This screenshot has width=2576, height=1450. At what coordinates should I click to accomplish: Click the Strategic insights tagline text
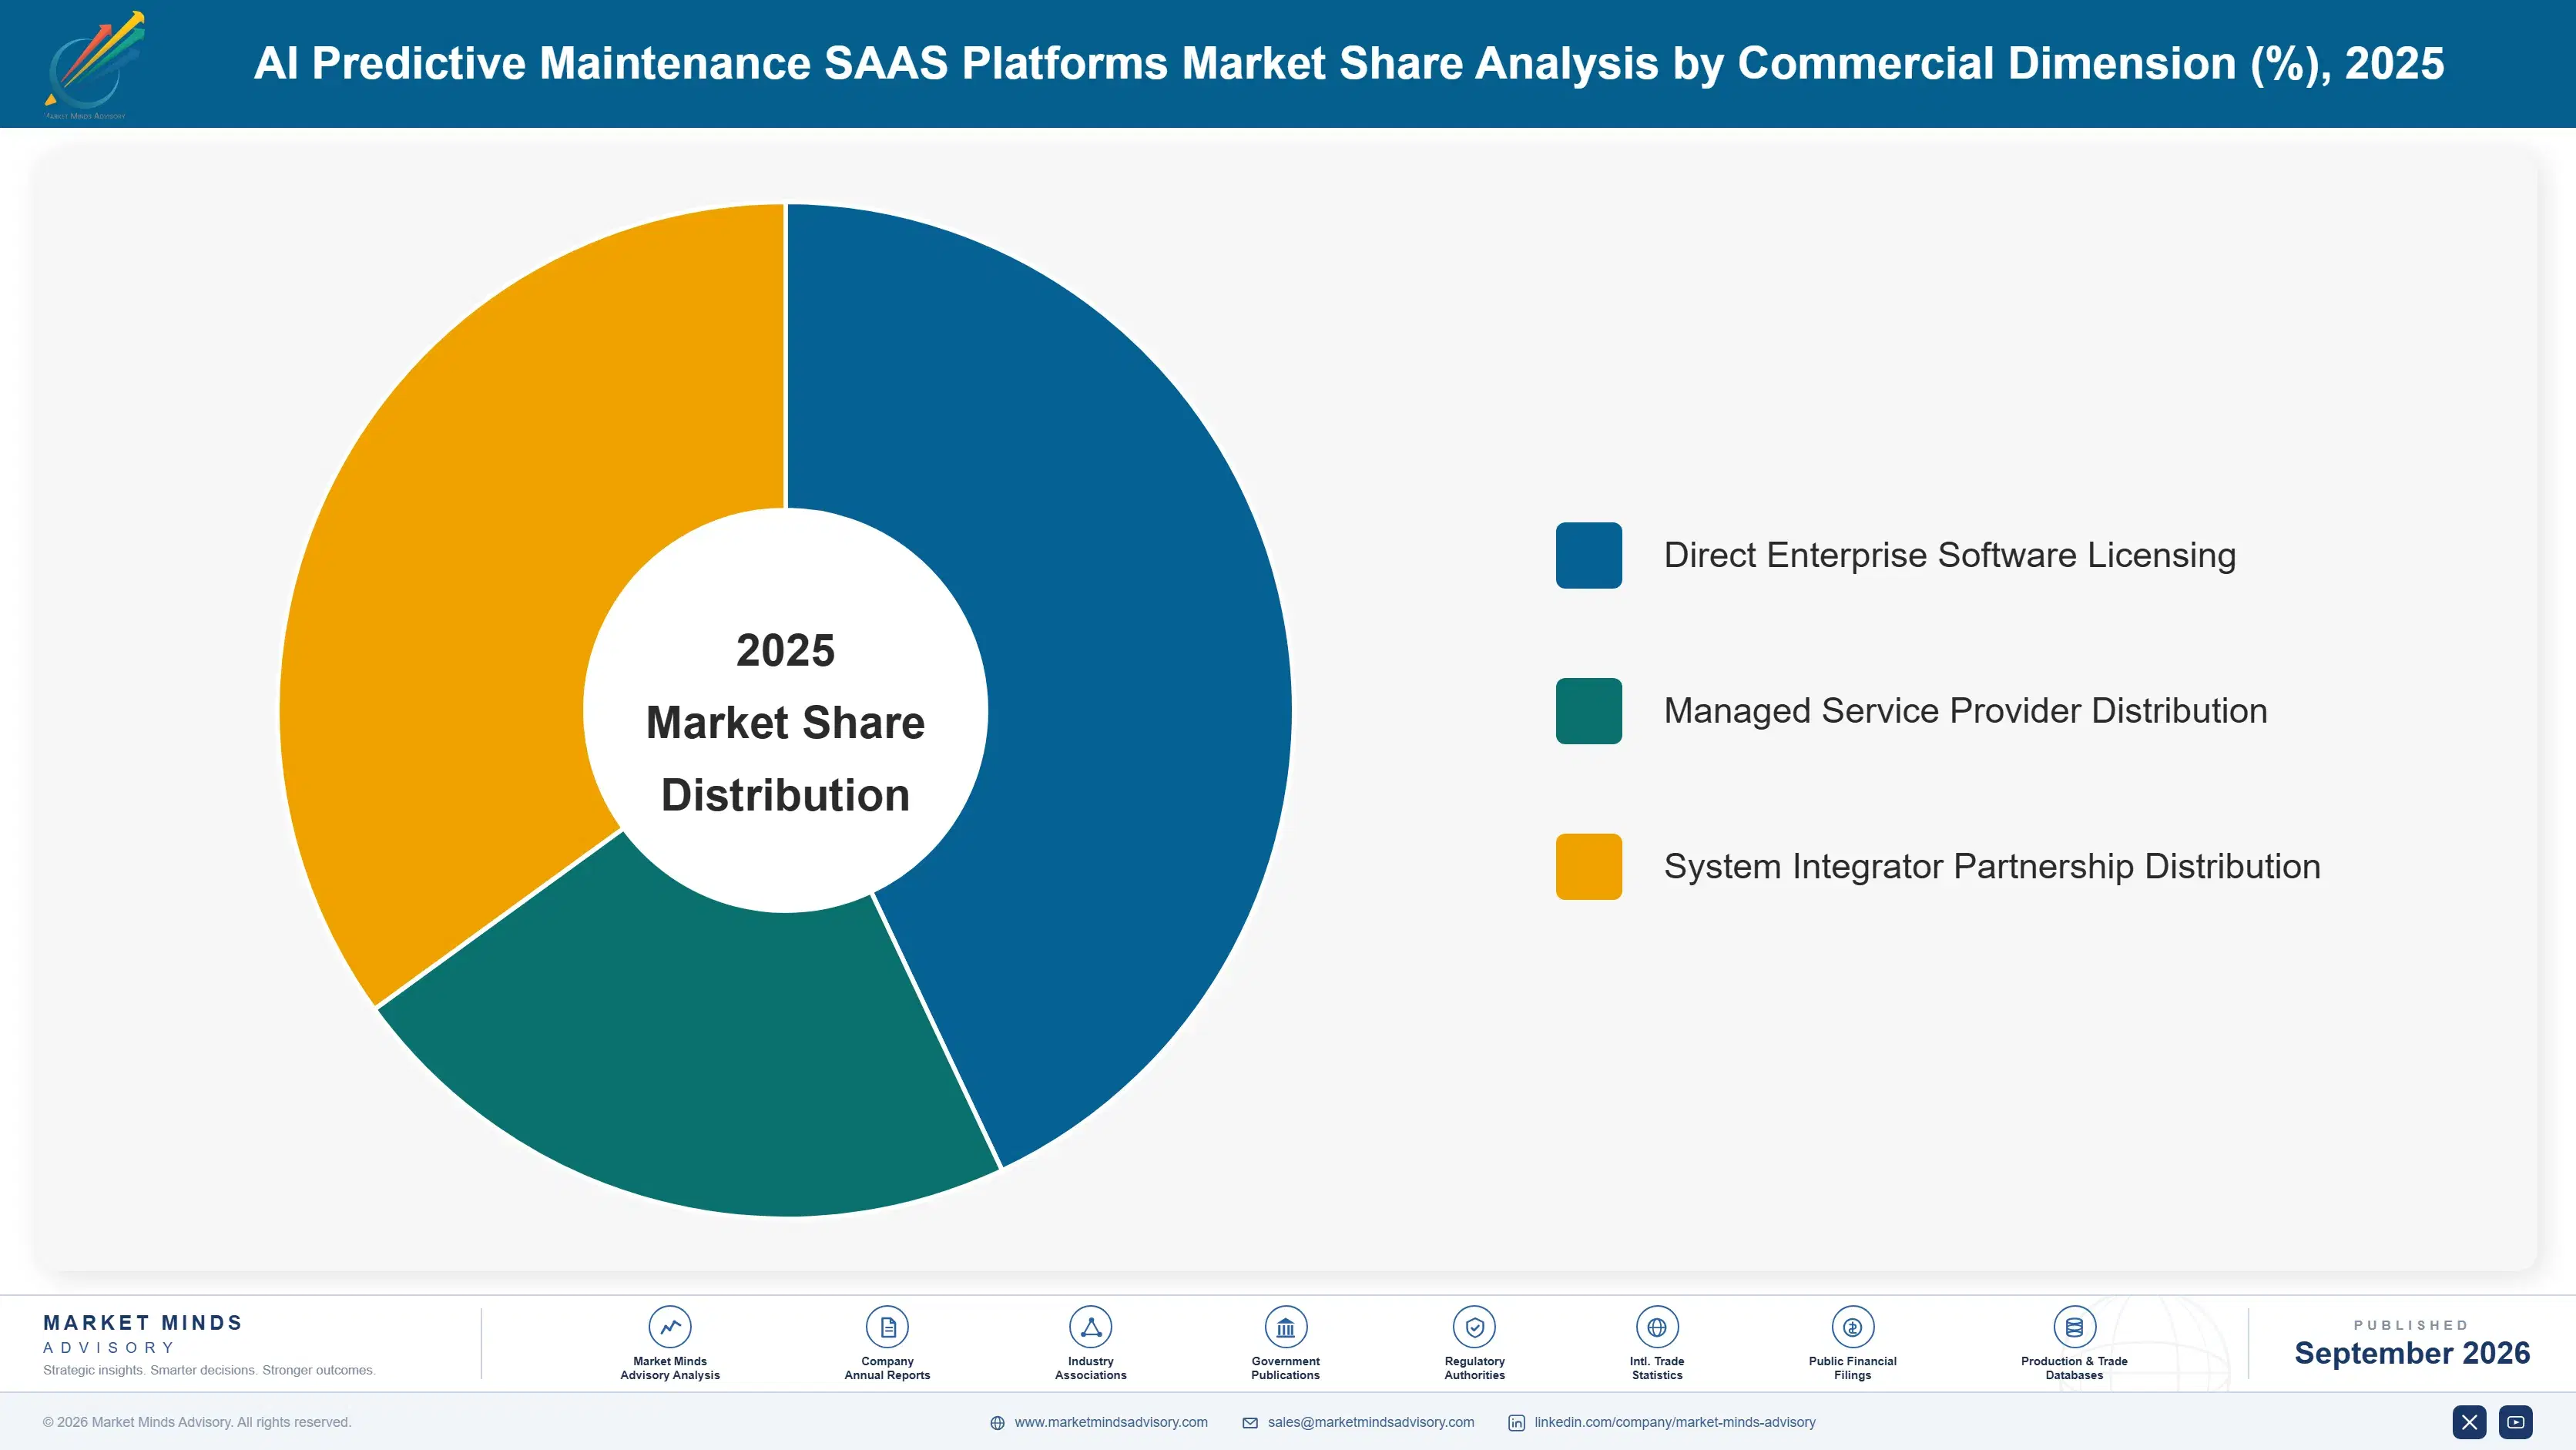[209, 1370]
